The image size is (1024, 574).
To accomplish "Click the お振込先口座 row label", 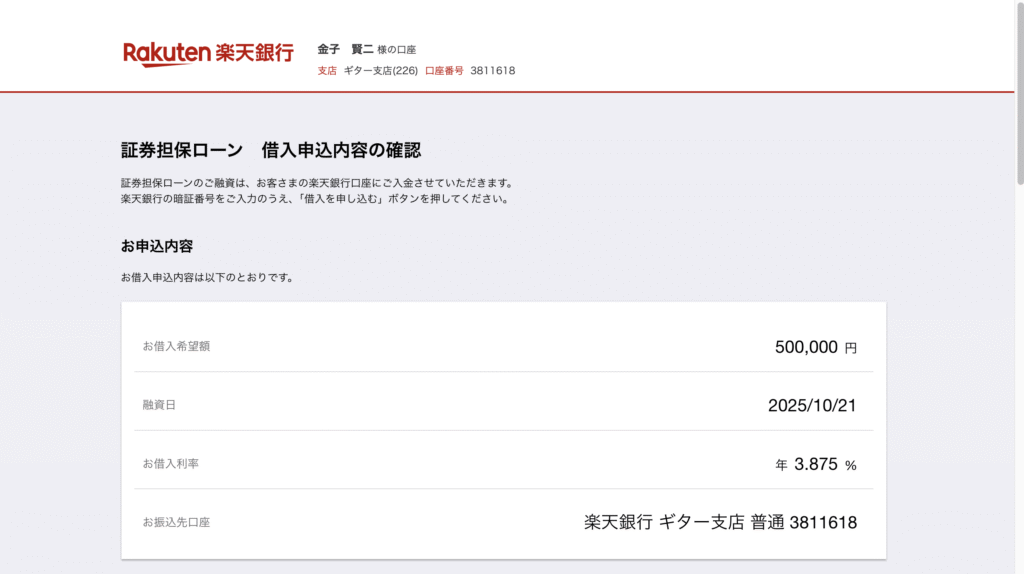I will click(x=176, y=522).
